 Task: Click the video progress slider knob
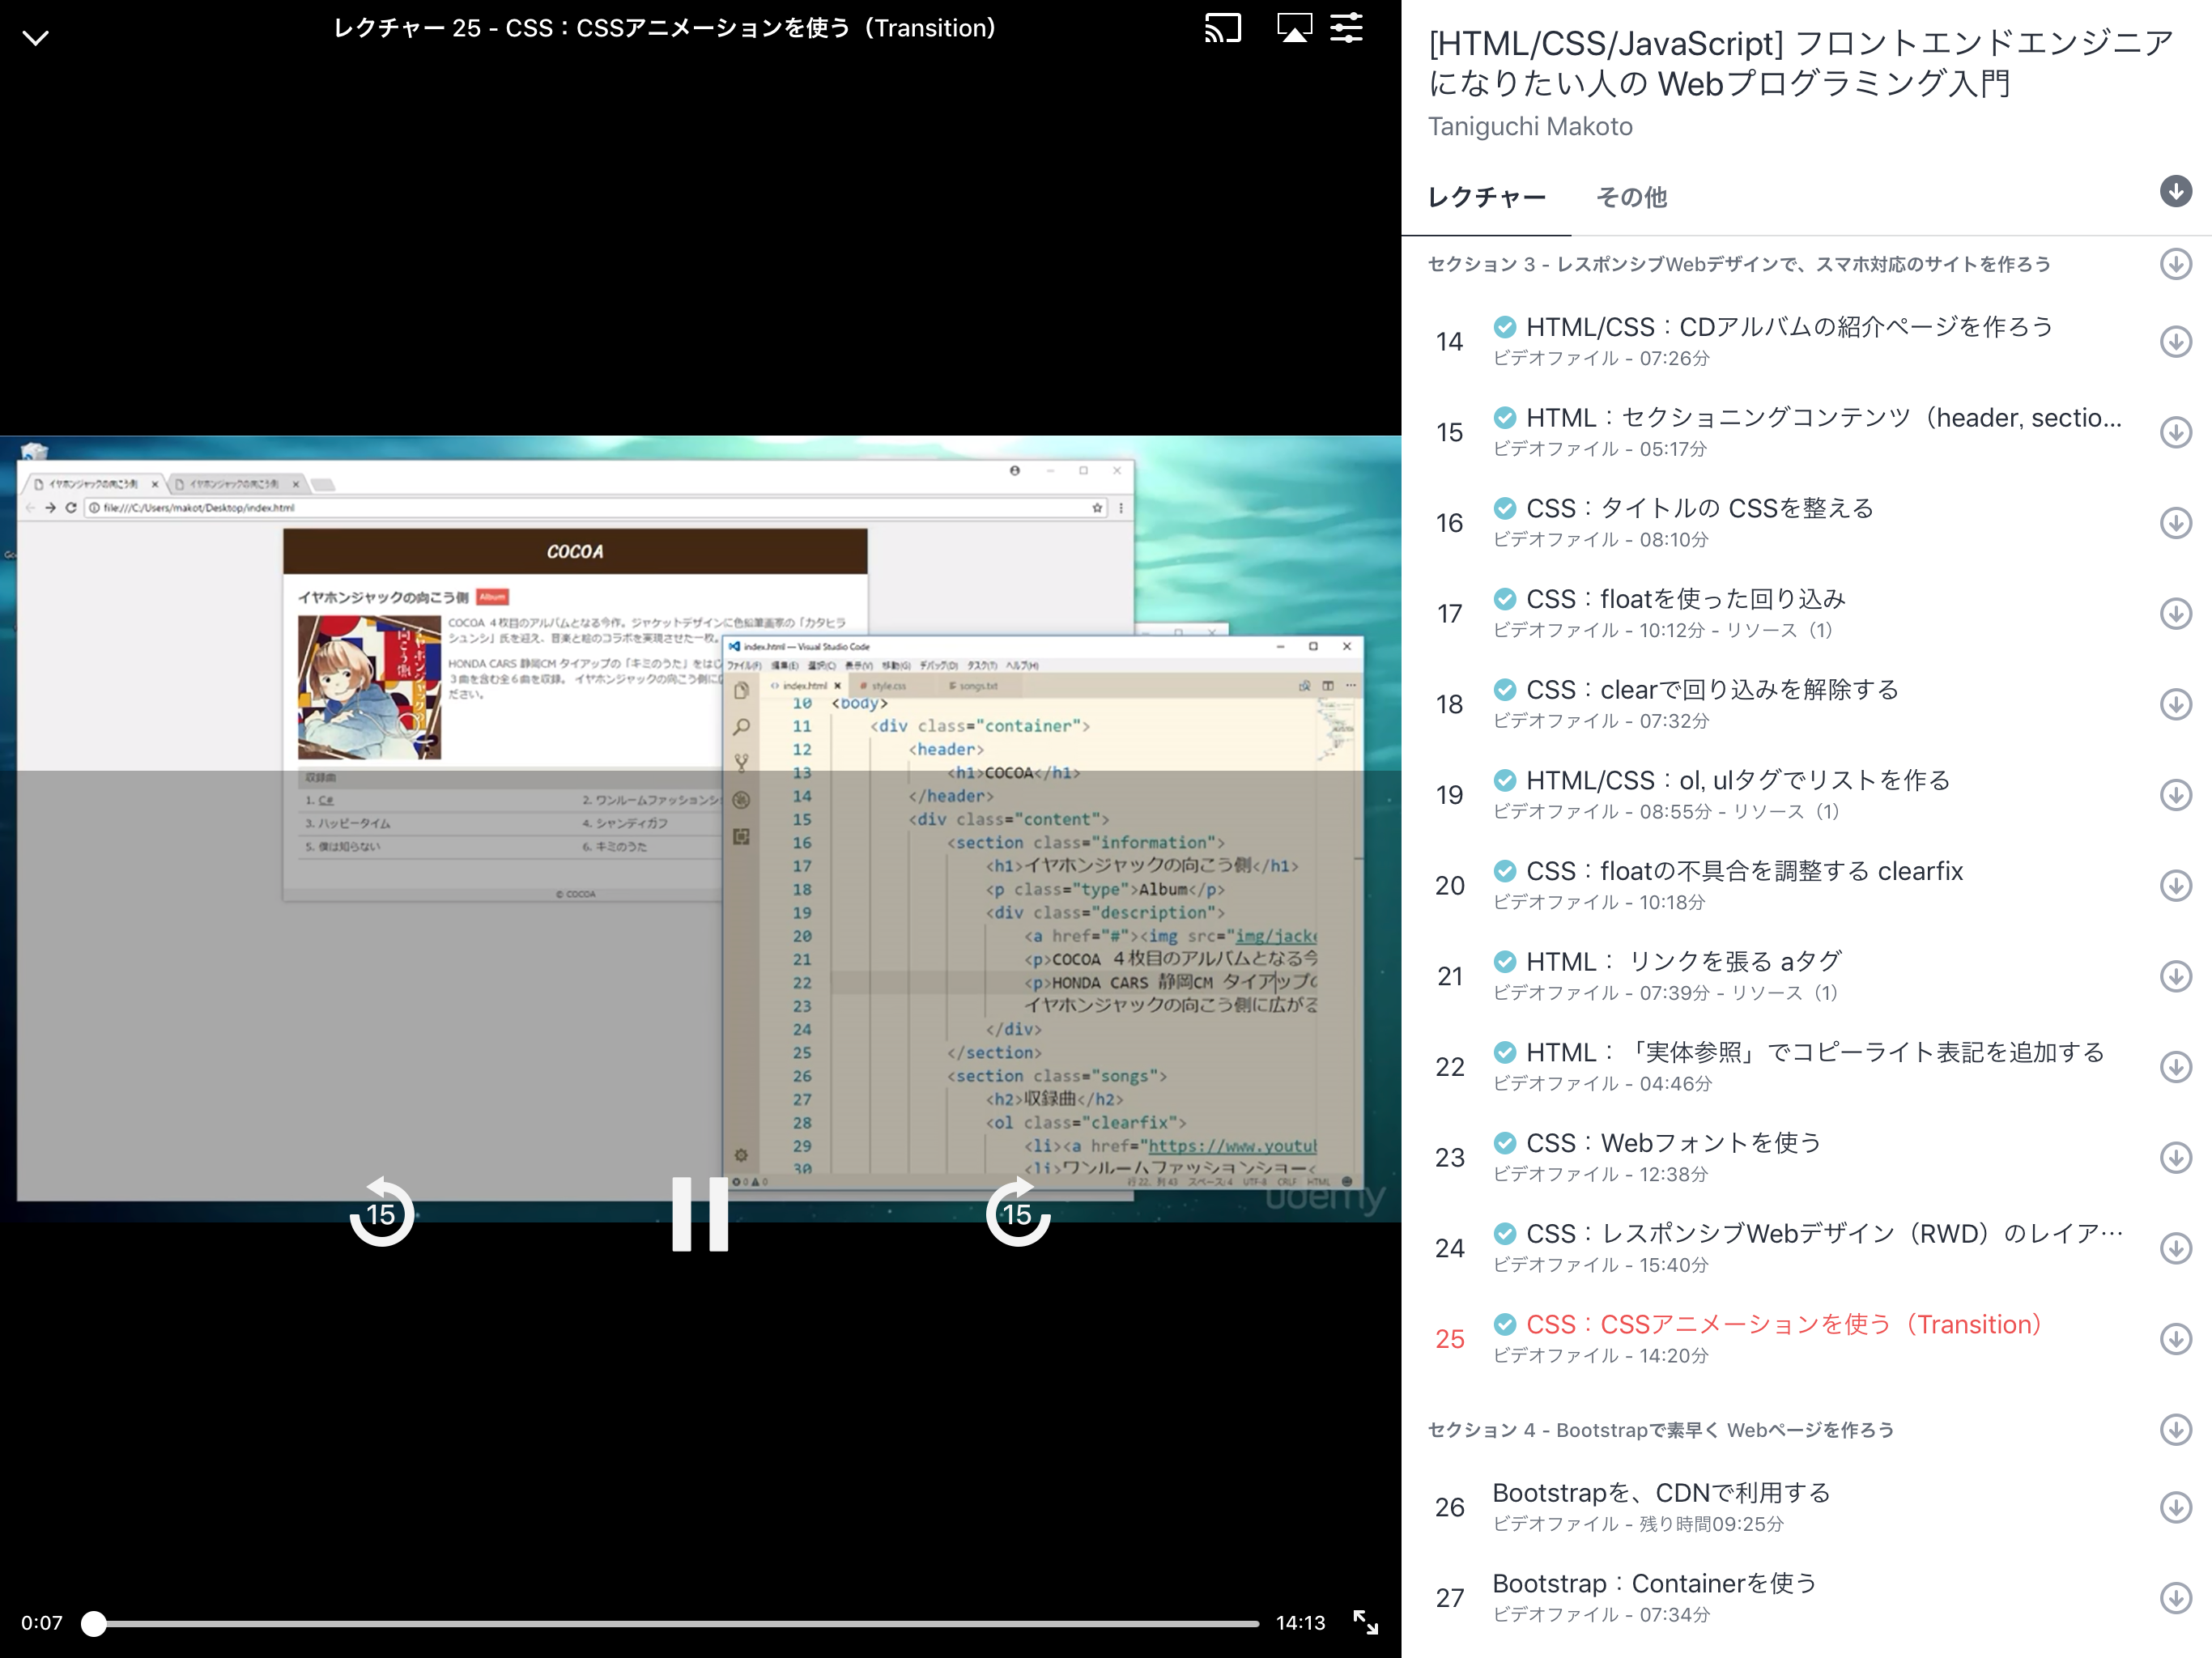[x=94, y=1623]
